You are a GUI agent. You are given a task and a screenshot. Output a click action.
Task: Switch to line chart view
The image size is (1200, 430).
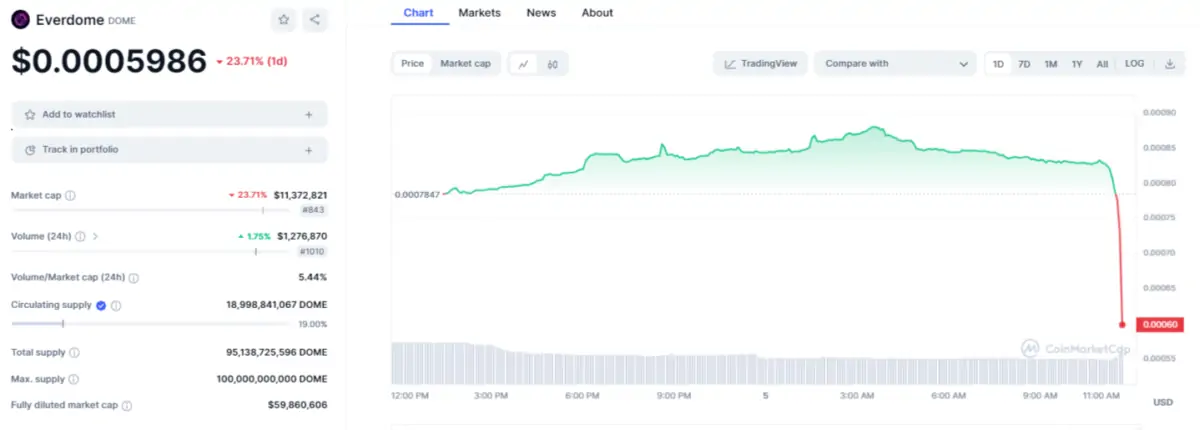pyautogui.click(x=523, y=63)
